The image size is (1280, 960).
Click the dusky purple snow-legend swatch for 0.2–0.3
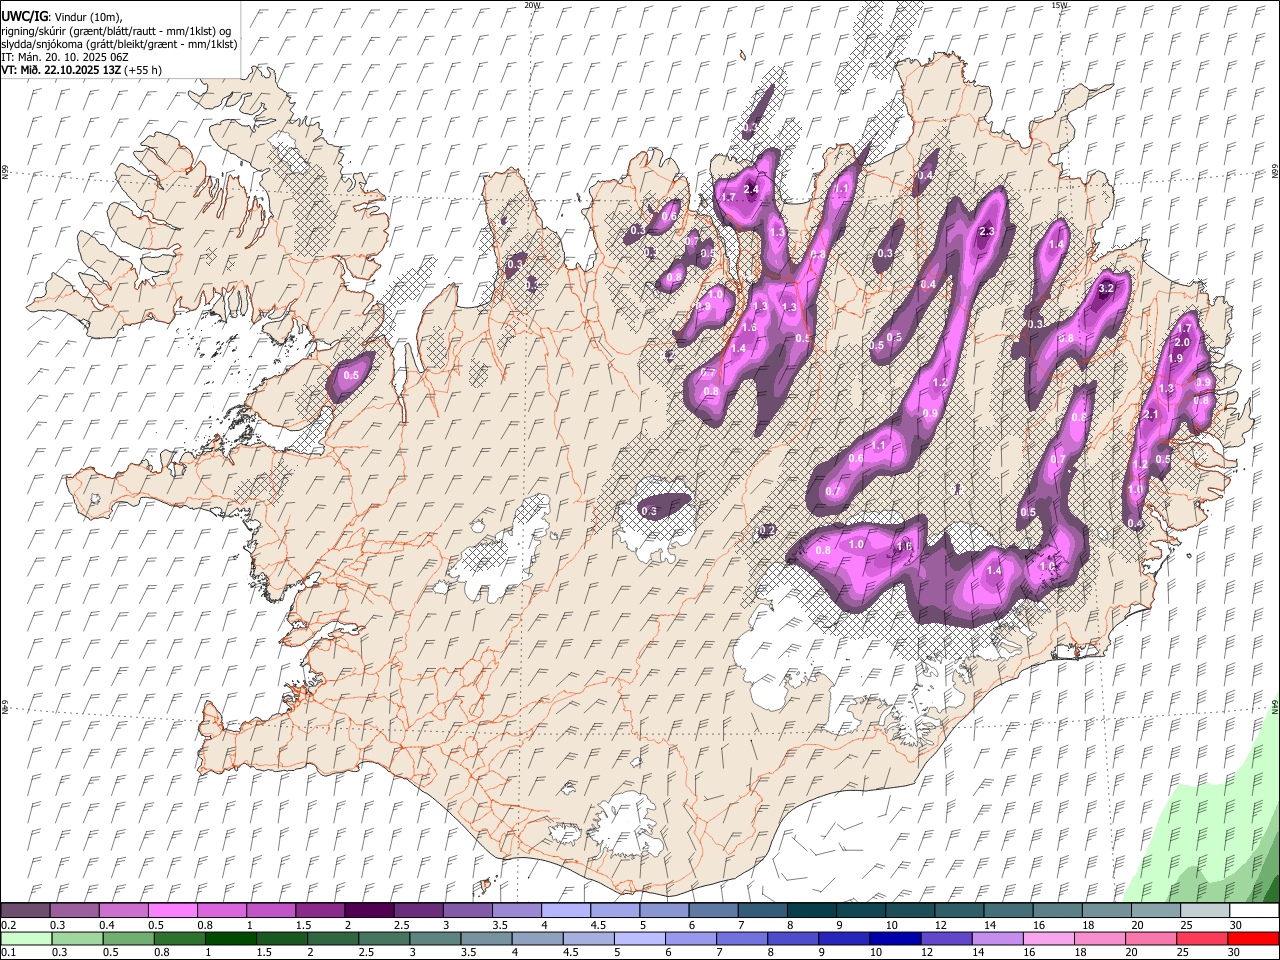coord(25,911)
